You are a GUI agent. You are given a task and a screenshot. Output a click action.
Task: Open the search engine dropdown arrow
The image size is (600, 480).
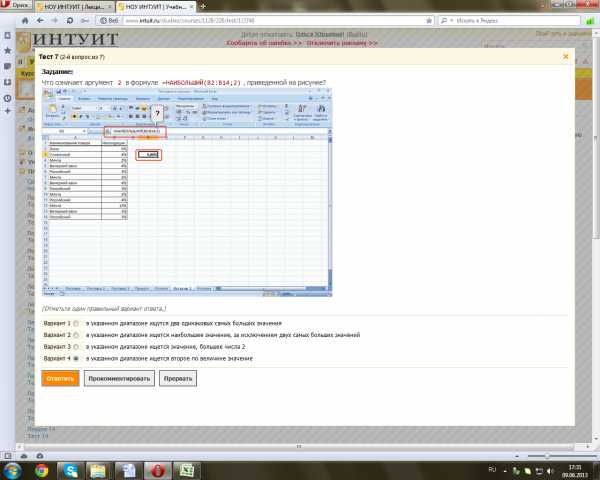click(x=451, y=21)
